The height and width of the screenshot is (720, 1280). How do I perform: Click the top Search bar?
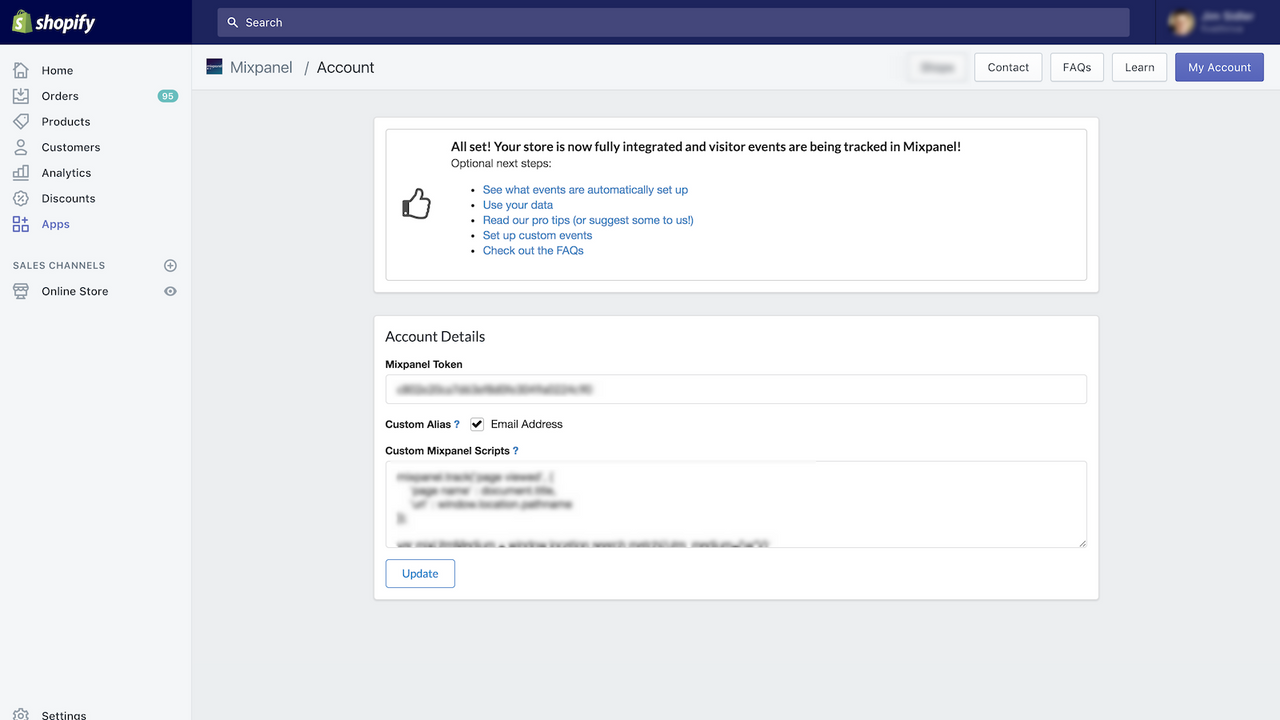[673, 22]
